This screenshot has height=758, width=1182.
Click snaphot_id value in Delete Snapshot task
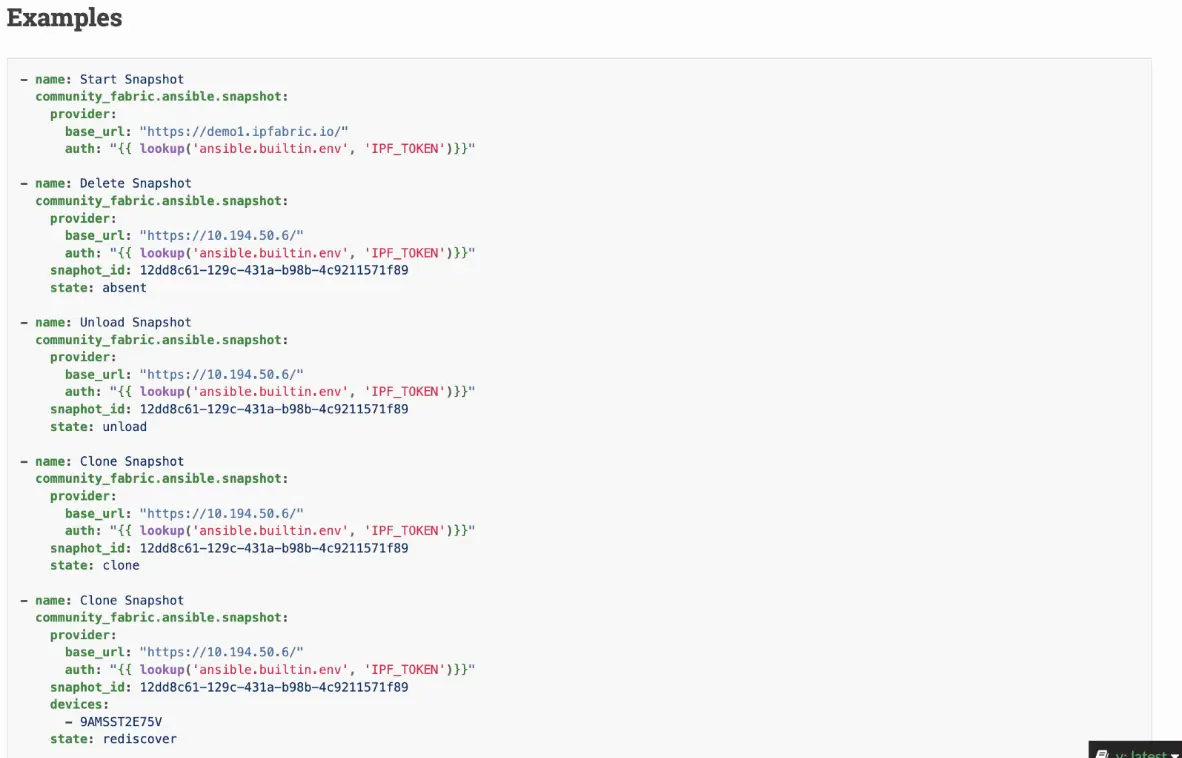pyautogui.click(x=274, y=270)
